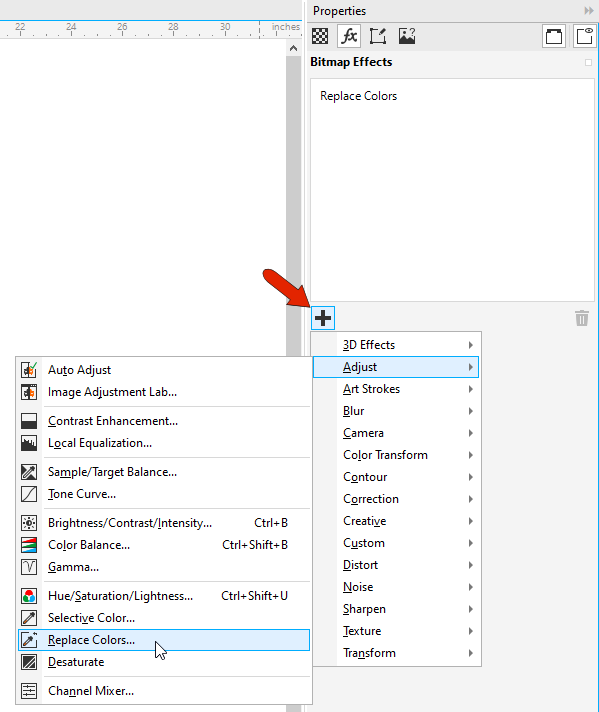599x712 pixels.
Task: Click the trash delete effect icon
Action: click(582, 318)
